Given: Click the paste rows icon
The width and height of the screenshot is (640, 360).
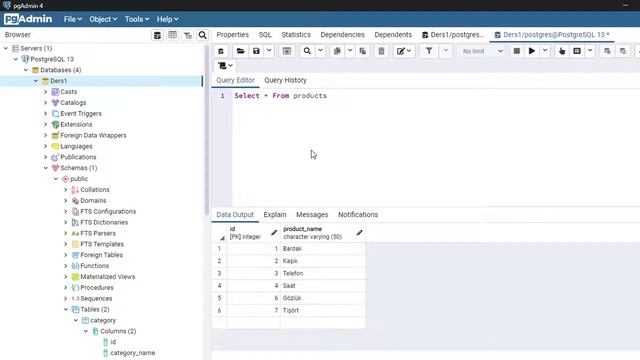Looking at the screenshot, I should [362, 51].
